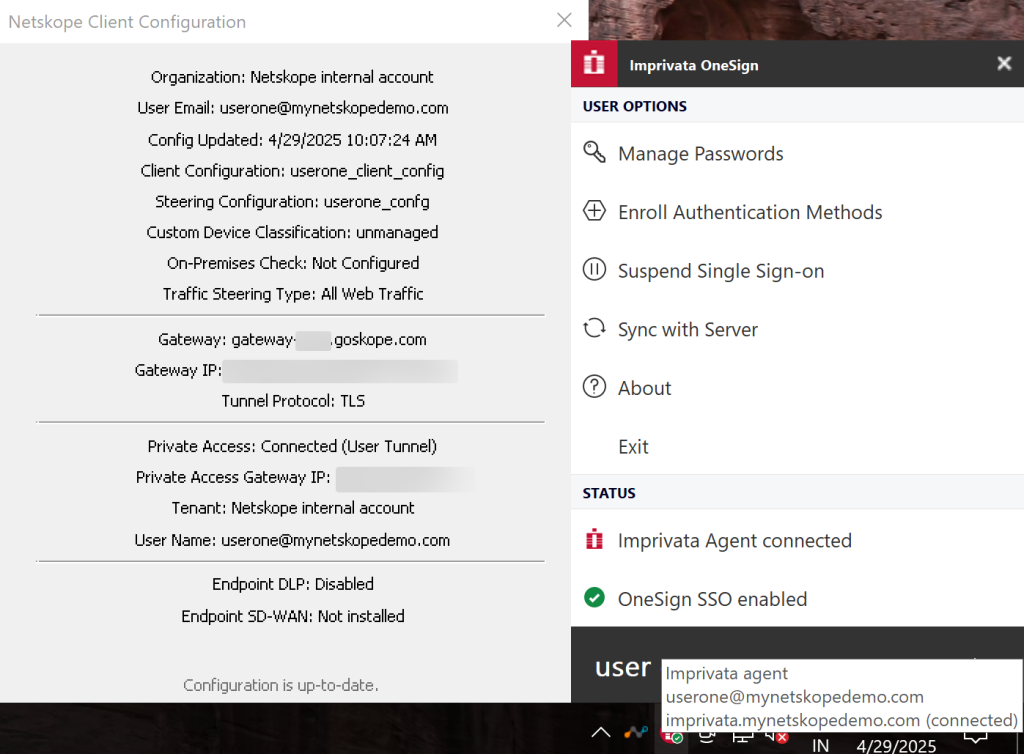Click the USER OPTIONS section header

[635, 106]
